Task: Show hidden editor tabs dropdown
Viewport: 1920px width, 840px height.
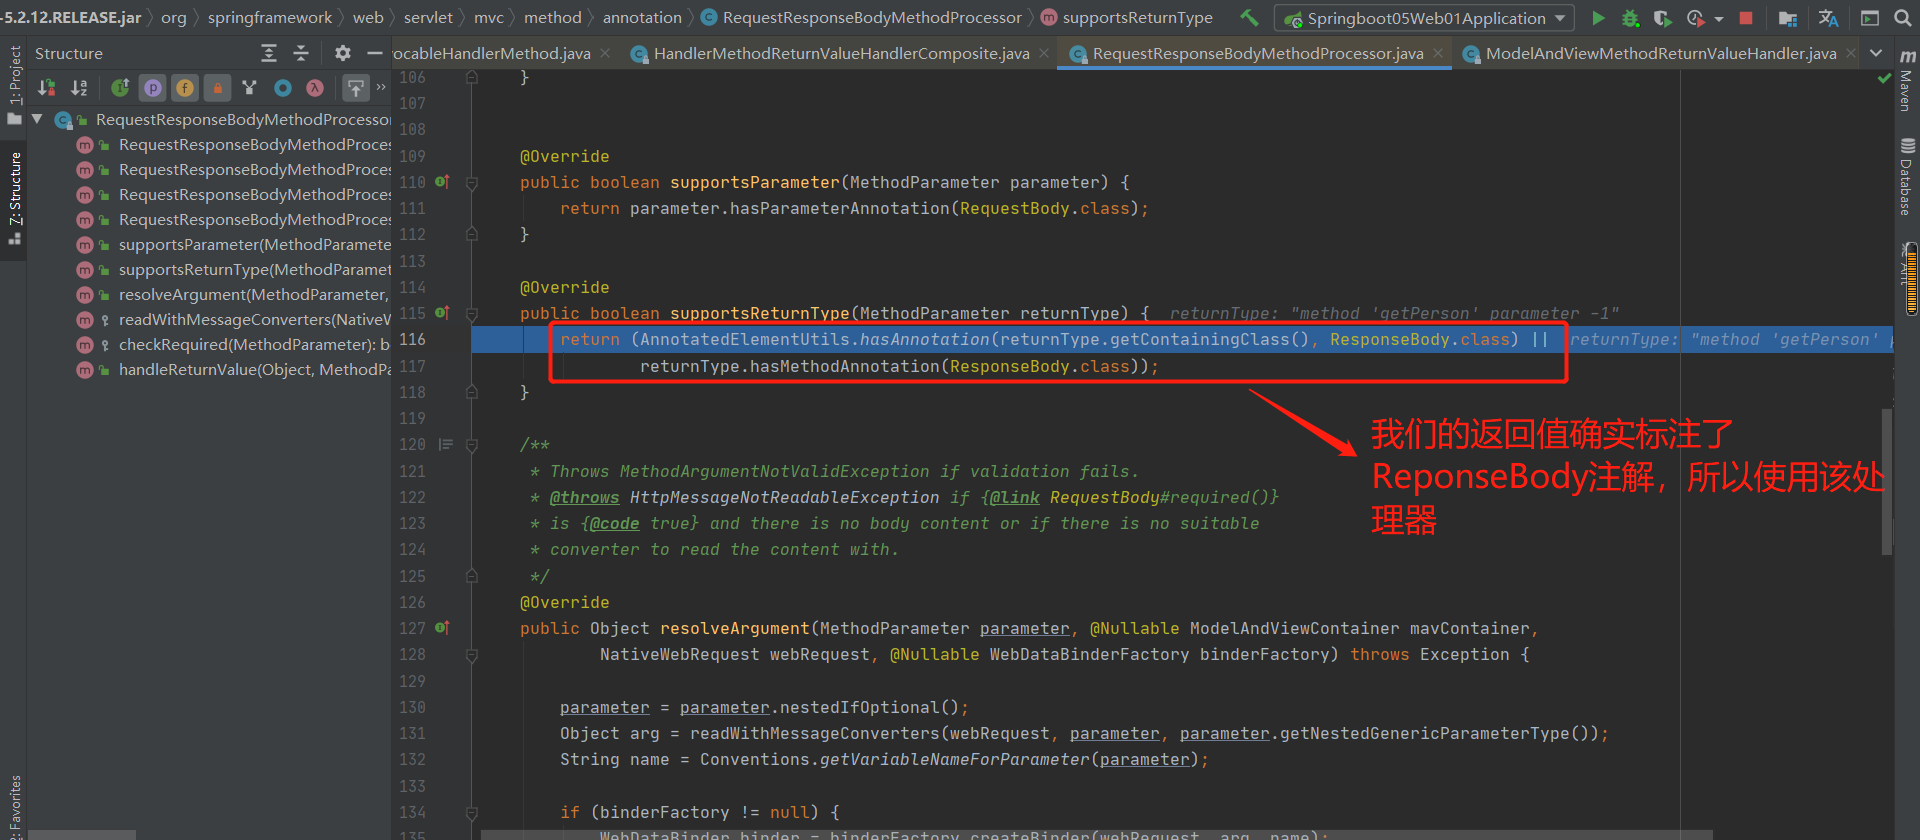Action: 1876,53
